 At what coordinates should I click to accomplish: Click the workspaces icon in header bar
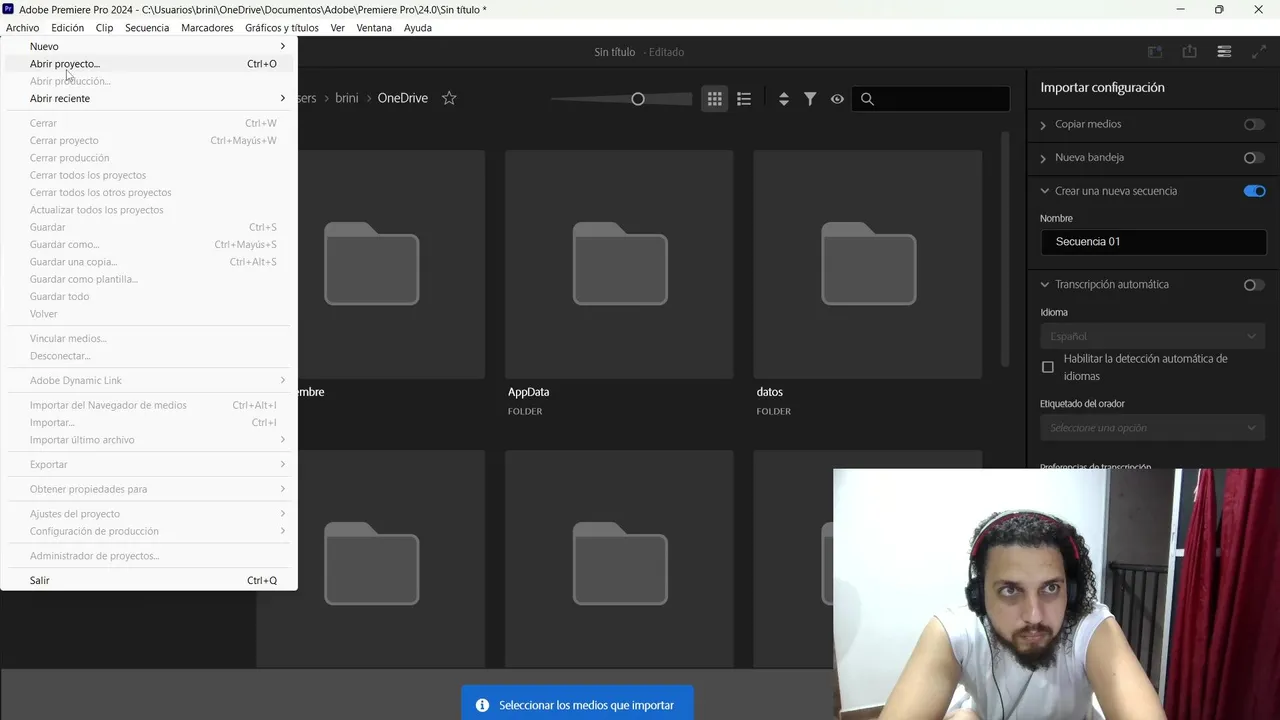(x=1155, y=52)
